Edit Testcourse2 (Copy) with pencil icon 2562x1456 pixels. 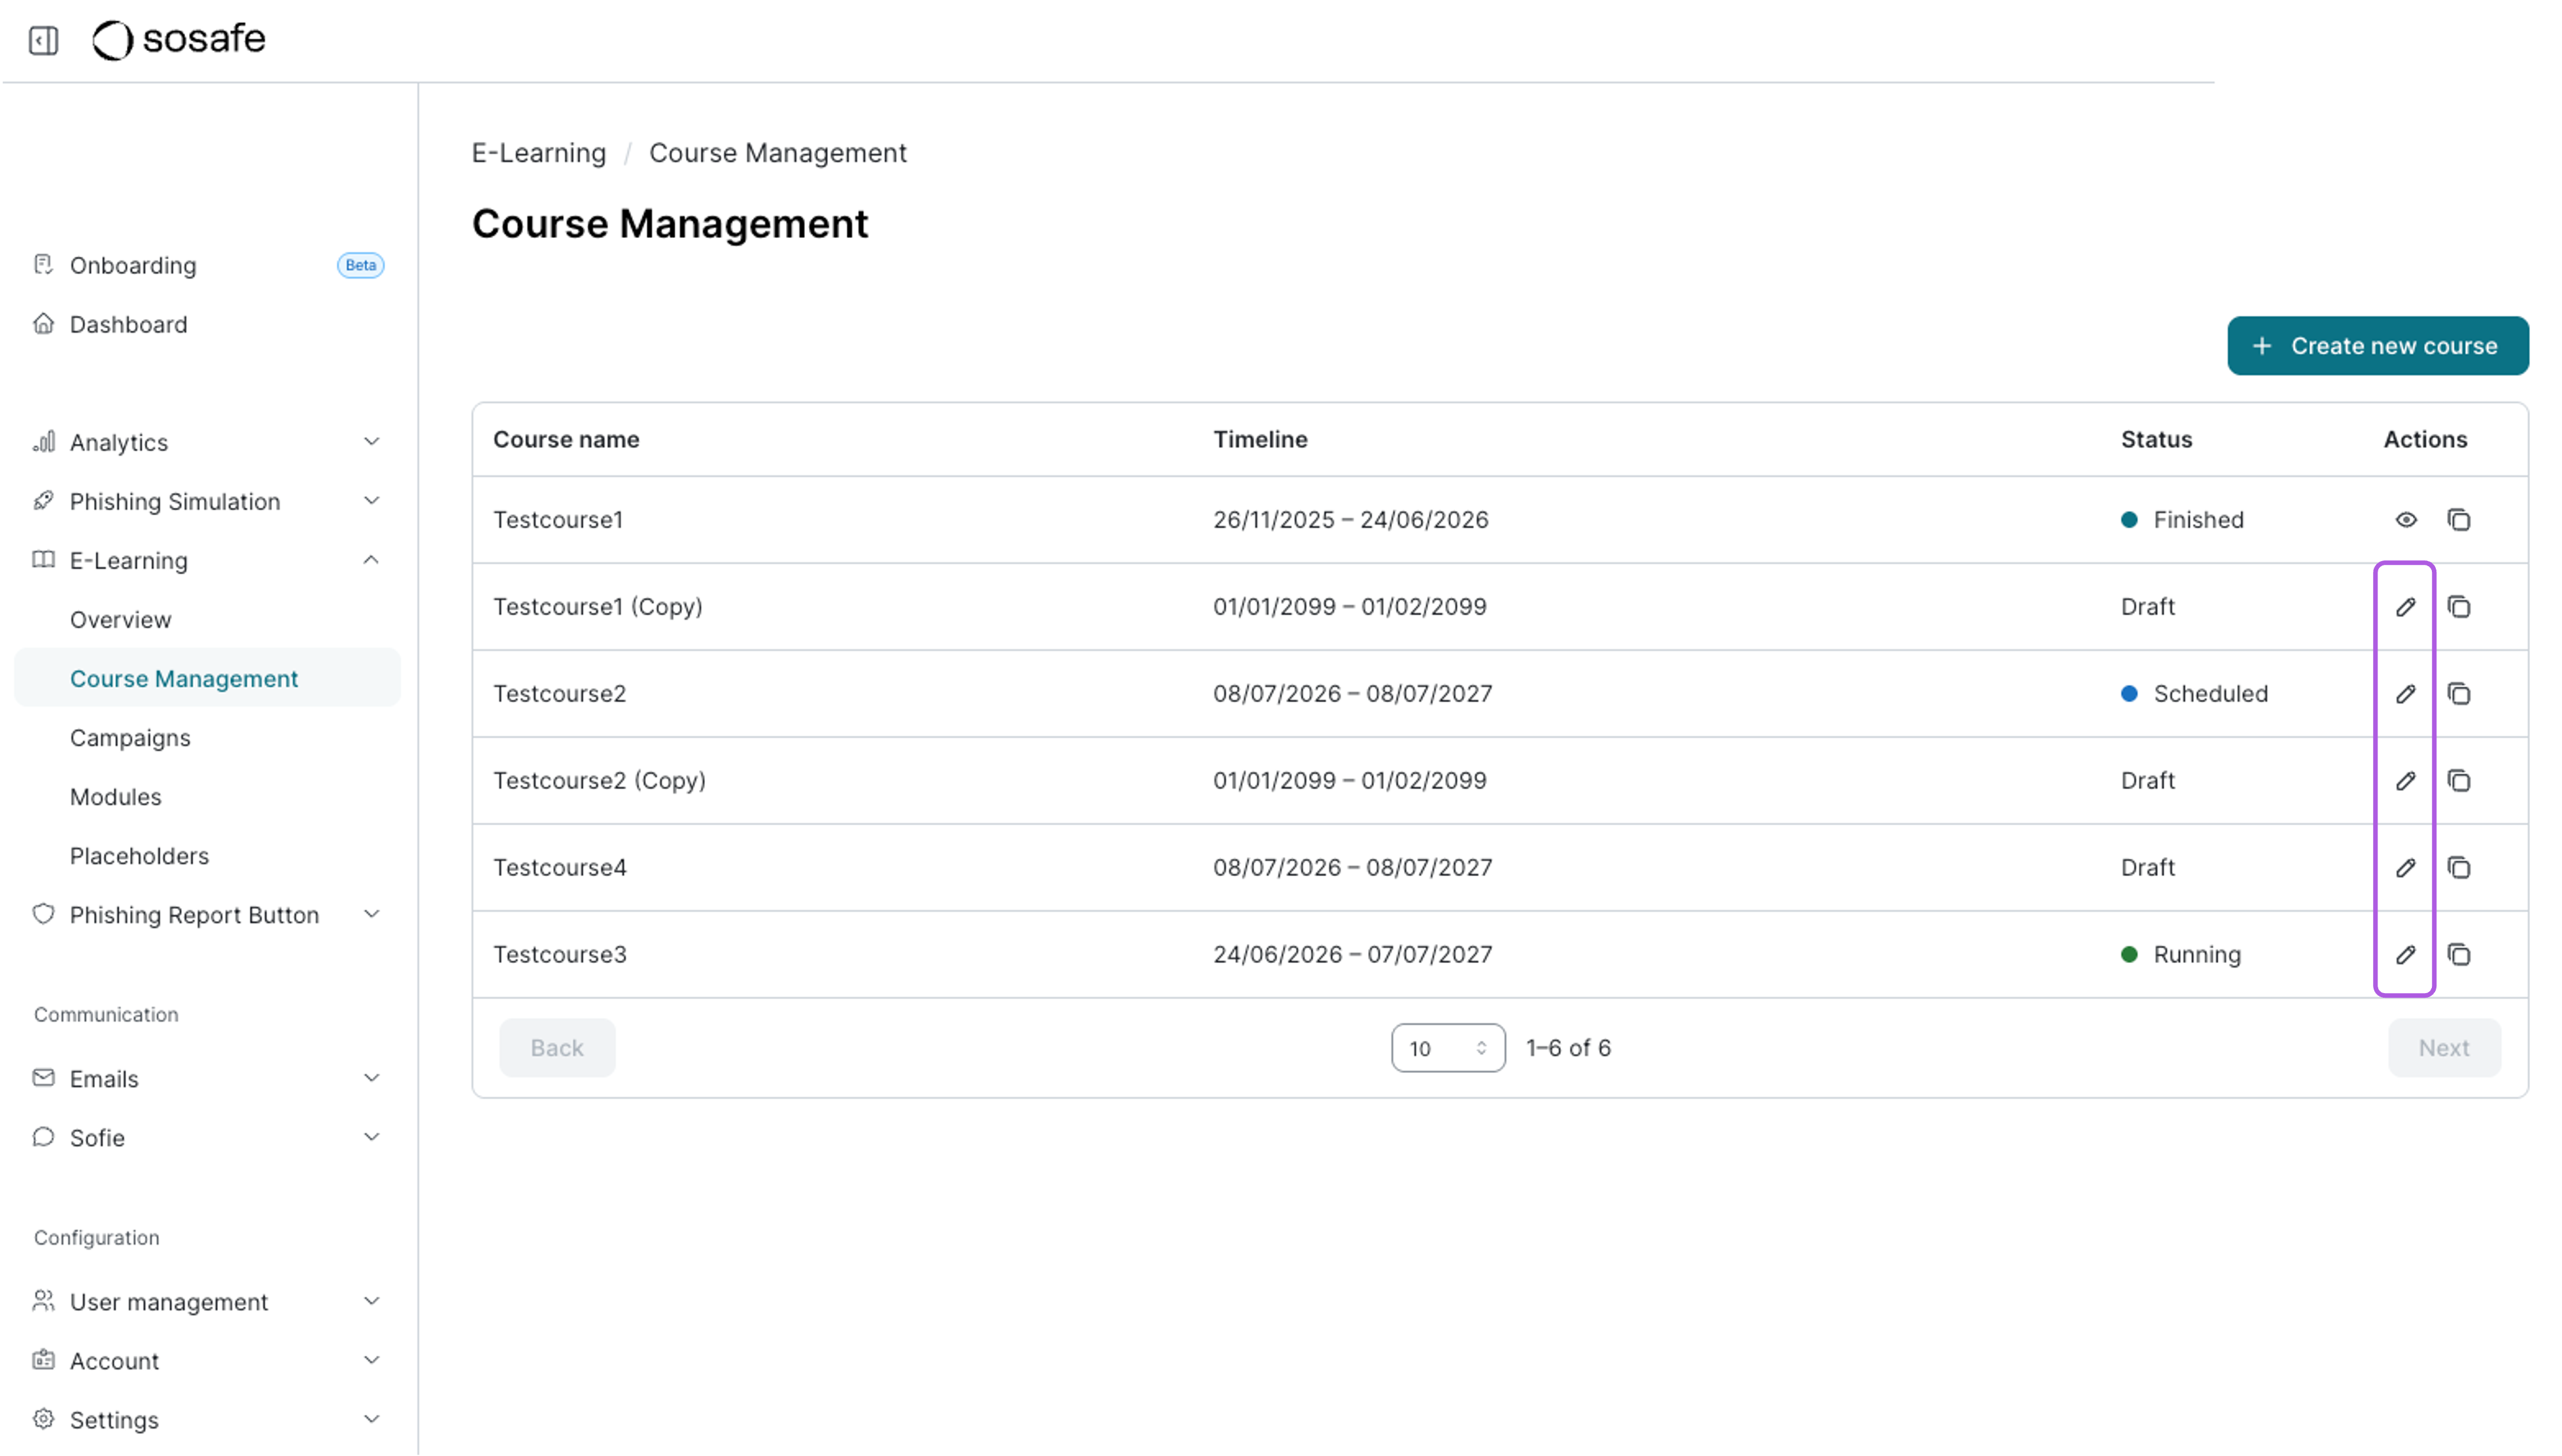click(2405, 781)
